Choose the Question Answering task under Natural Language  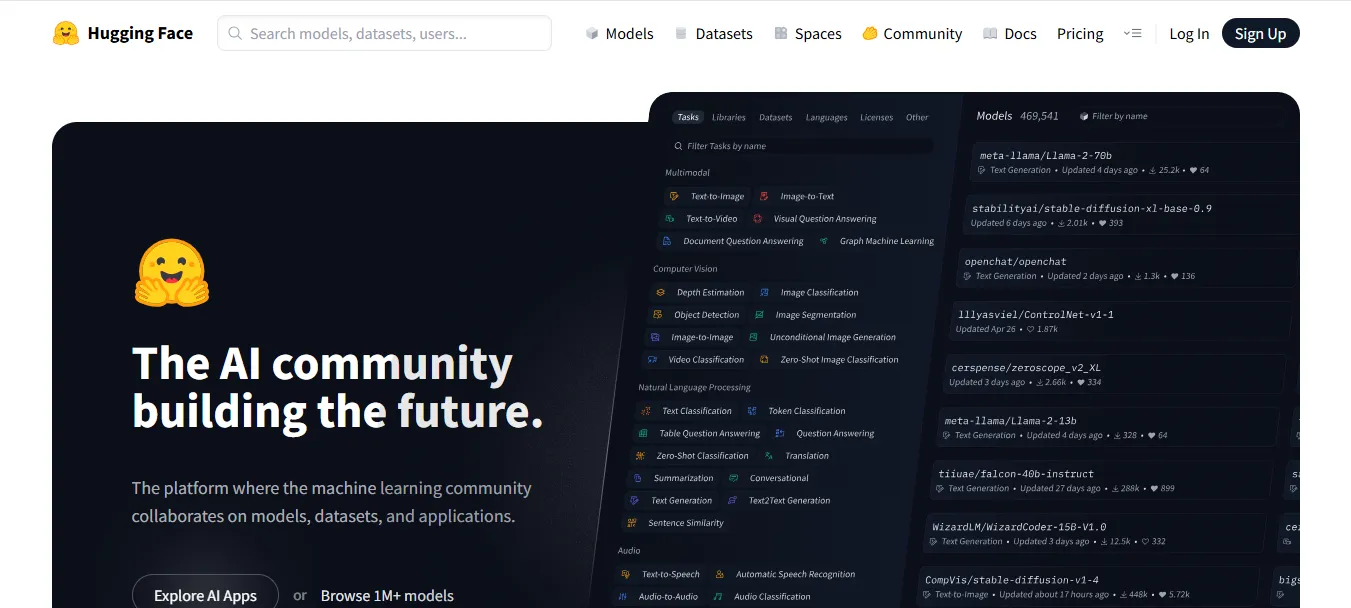(823, 433)
